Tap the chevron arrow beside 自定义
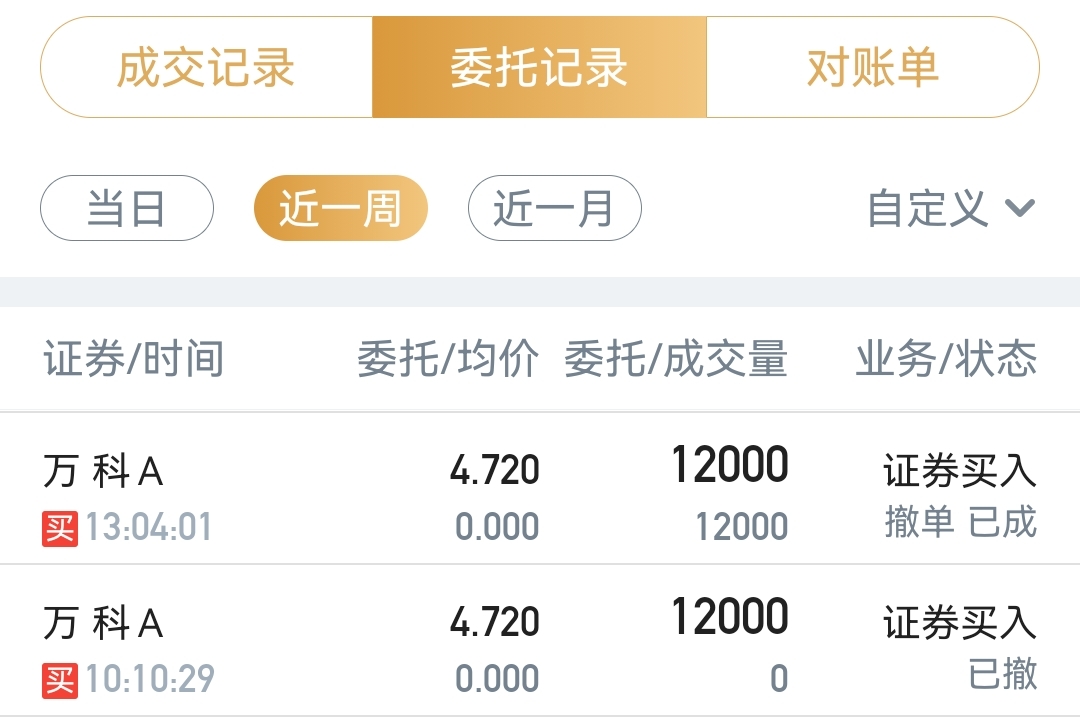Image resolution: width=1080 pixels, height=726 pixels. [x=1019, y=209]
